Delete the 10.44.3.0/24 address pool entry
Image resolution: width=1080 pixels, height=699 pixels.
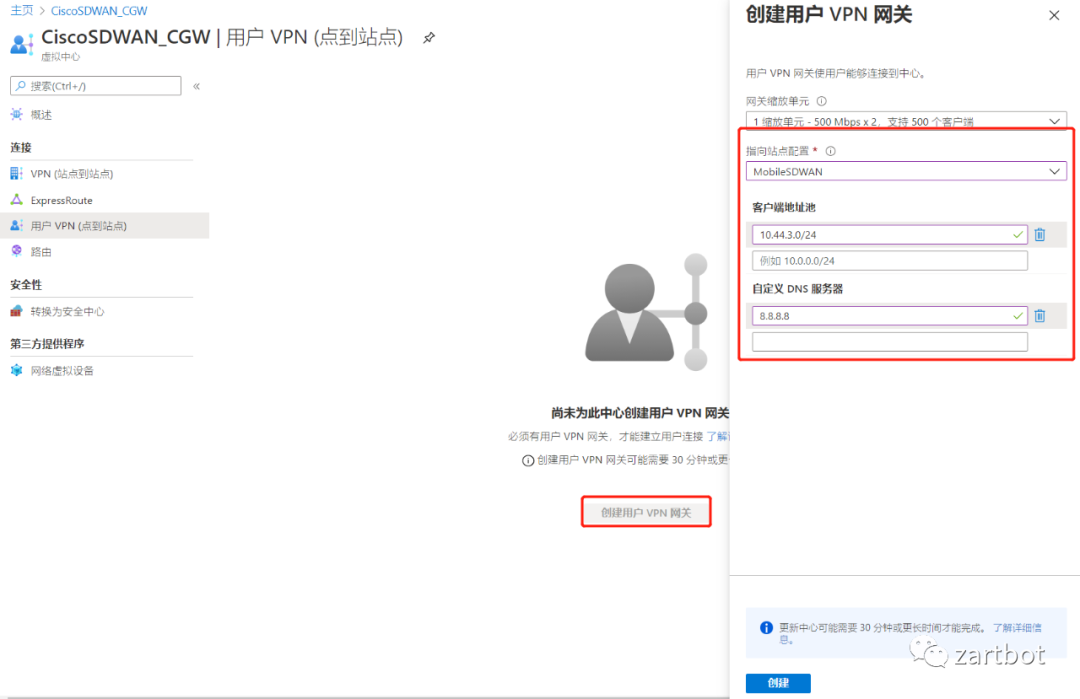click(1040, 235)
